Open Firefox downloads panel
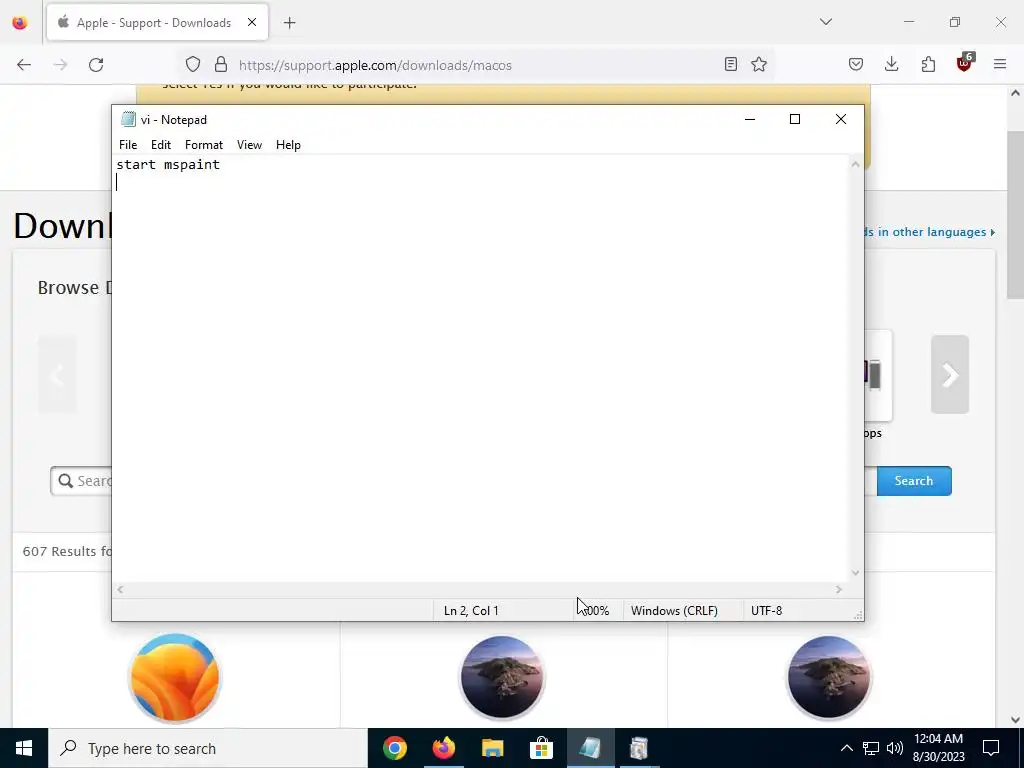Viewport: 1024px width, 768px height. click(x=891, y=64)
